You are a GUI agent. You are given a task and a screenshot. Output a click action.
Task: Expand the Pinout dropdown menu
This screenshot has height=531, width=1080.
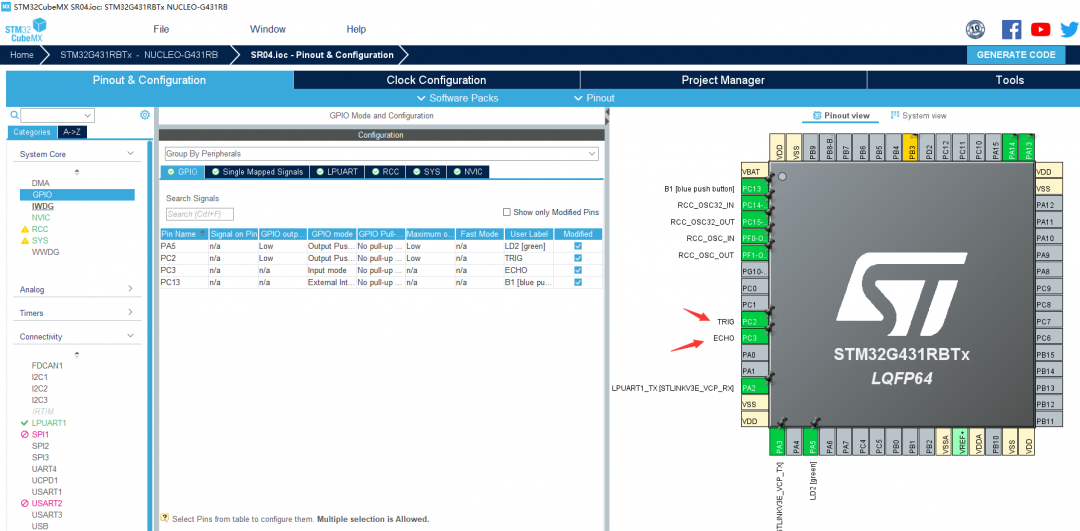pyautogui.click(x=594, y=98)
